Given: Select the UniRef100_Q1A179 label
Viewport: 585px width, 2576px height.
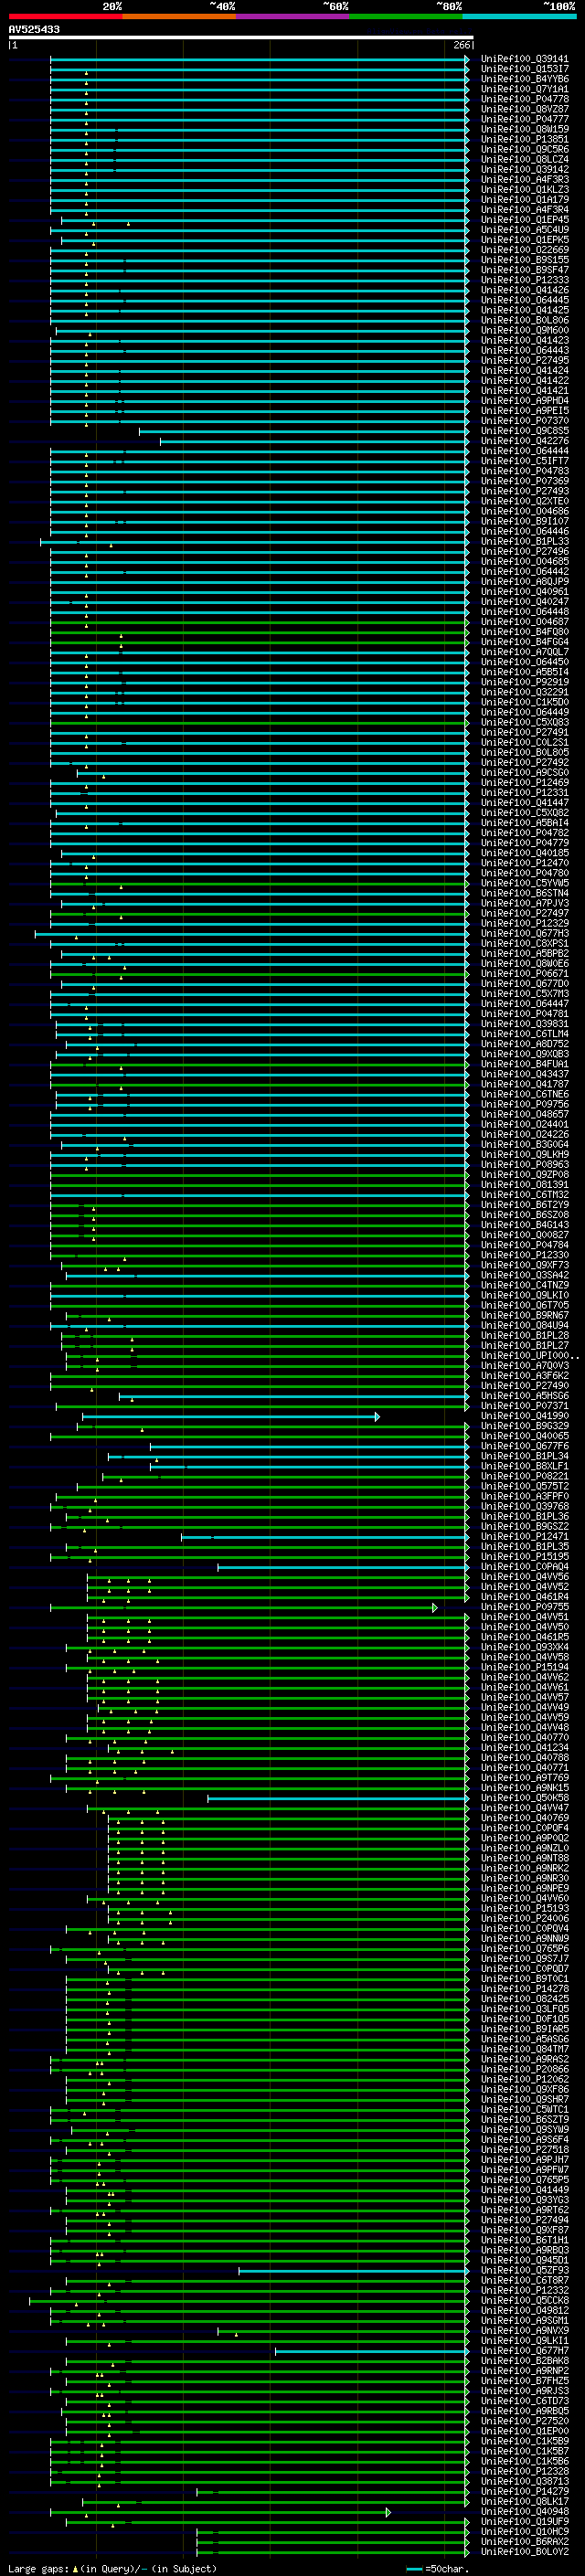Looking at the screenshot, I should pyautogui.click(x=524, y=200).
